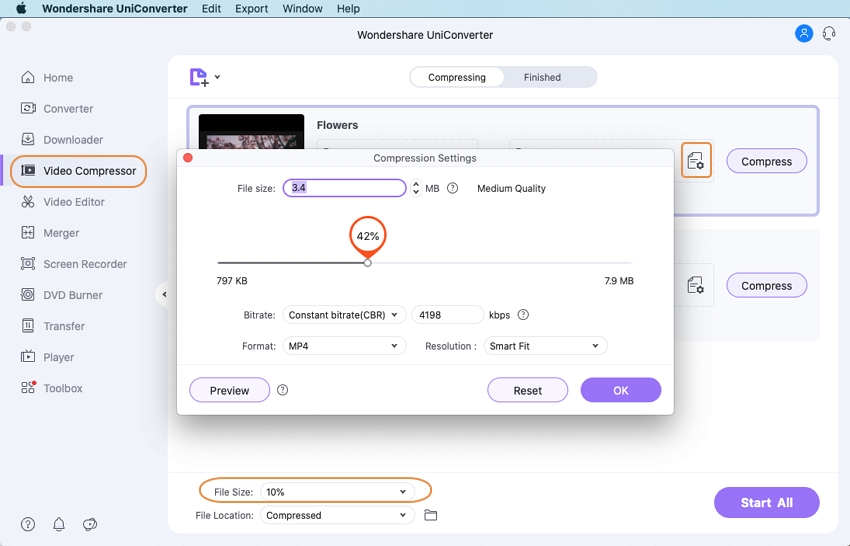This screenshot has width=850, height=546.
Task: Open the Format MP4 dropdown
Action: coord(344,346)
